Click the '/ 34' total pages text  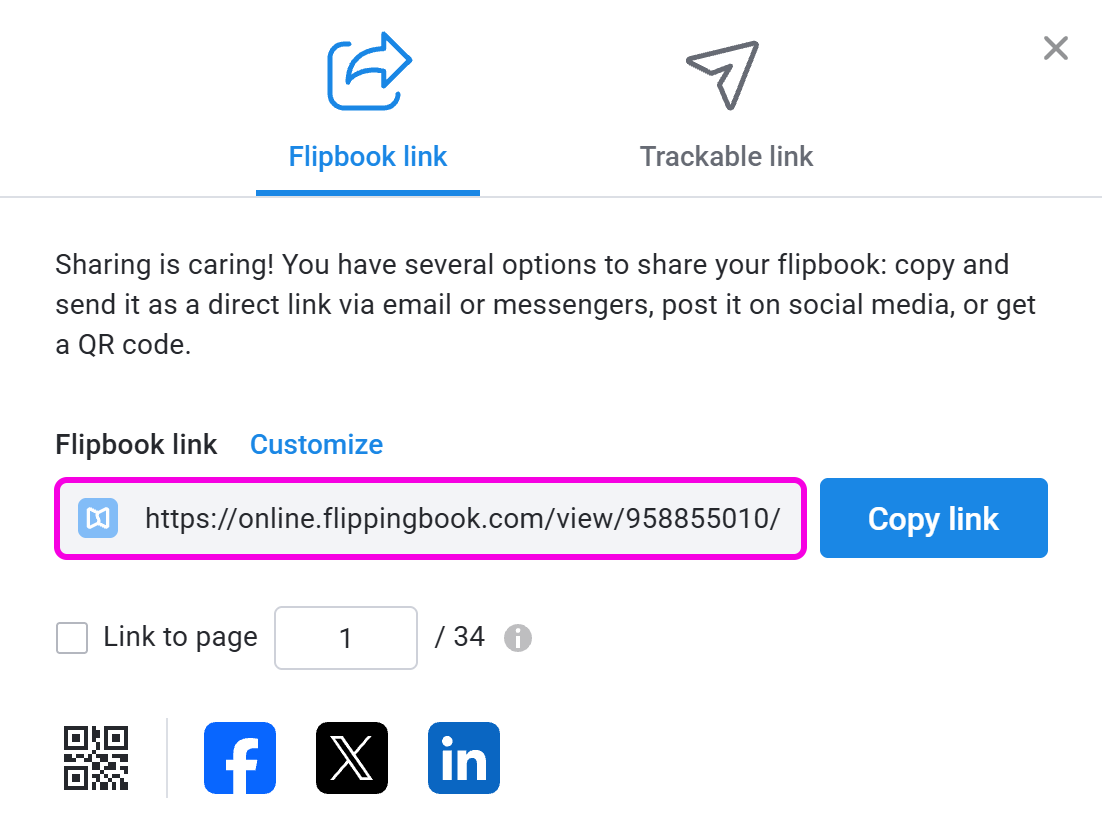(x=460, y=637)
